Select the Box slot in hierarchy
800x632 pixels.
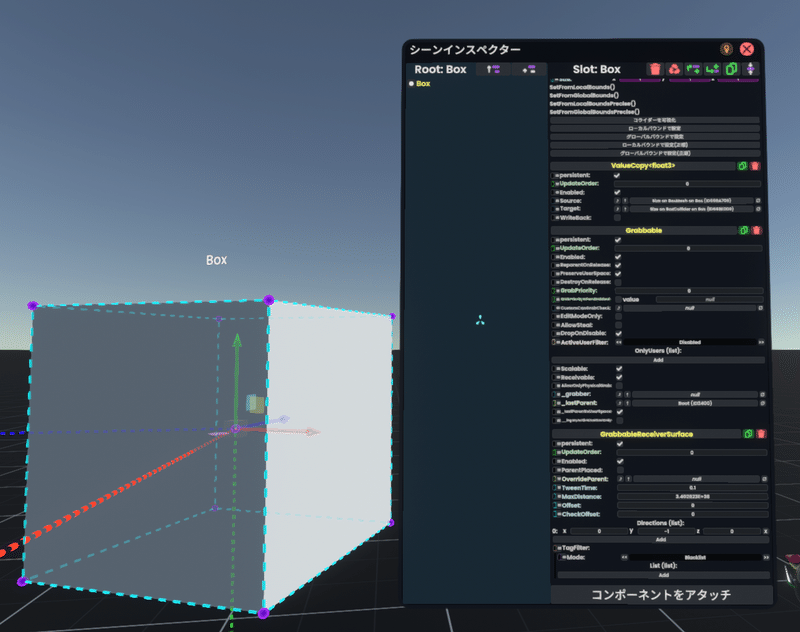coord(423,84)
